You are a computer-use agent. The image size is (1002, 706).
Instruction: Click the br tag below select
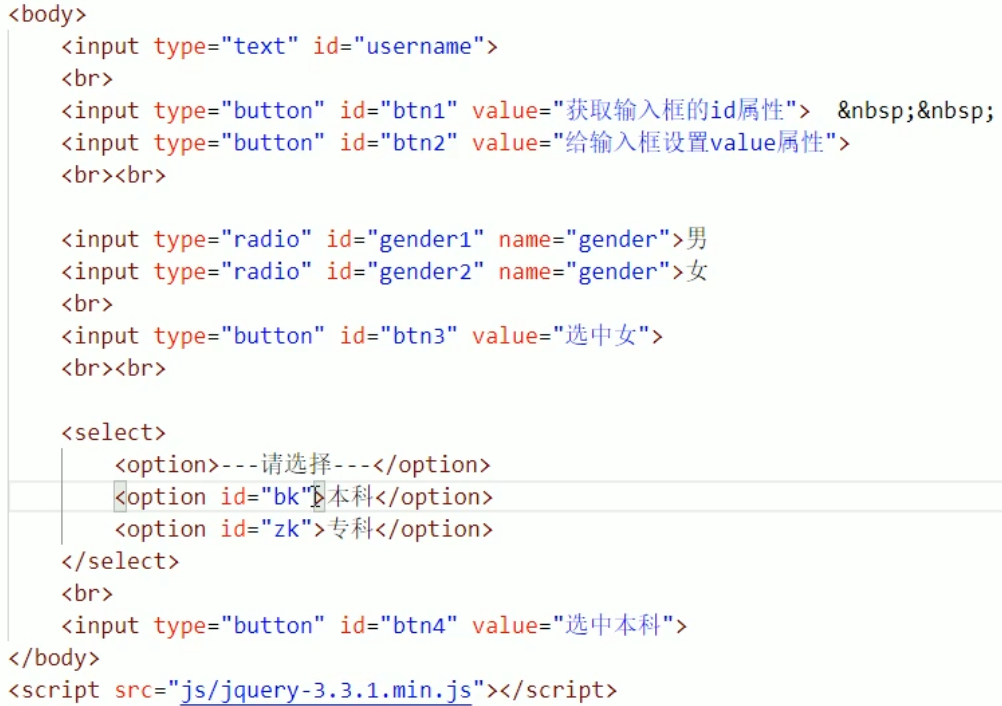click(87, 593)
